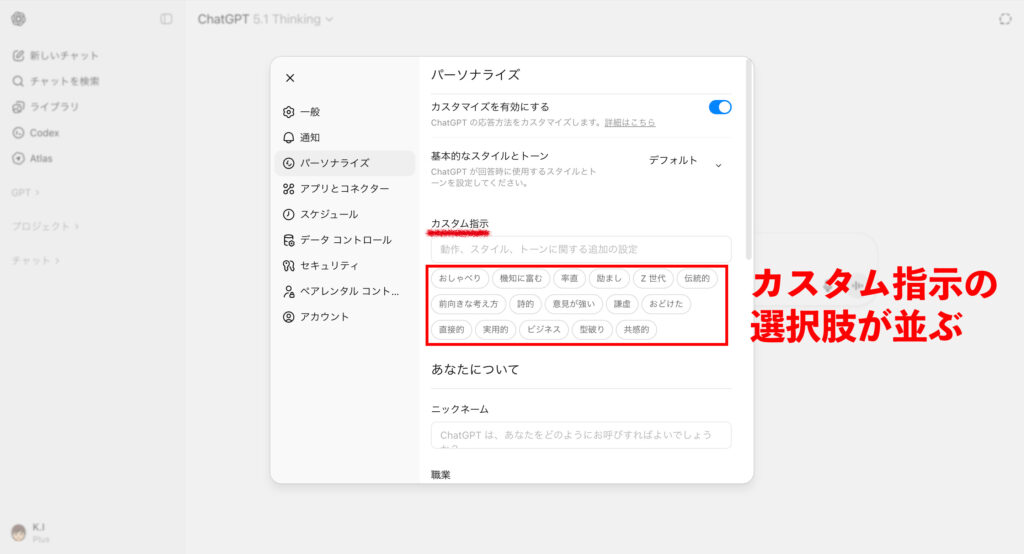Click the ペアレンタル コントロール person icon
This screenshot has height=554, width=1024.
pos(289,291)
